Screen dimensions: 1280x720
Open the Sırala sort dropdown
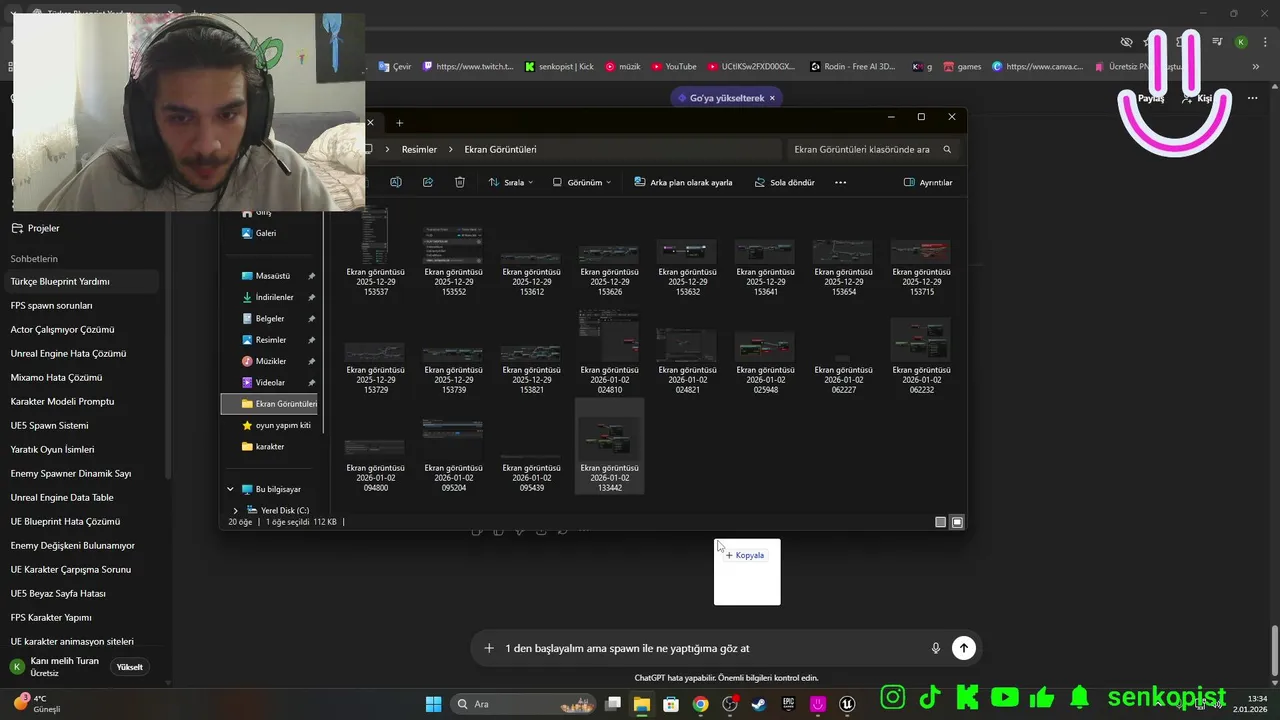tap(511, 182)
